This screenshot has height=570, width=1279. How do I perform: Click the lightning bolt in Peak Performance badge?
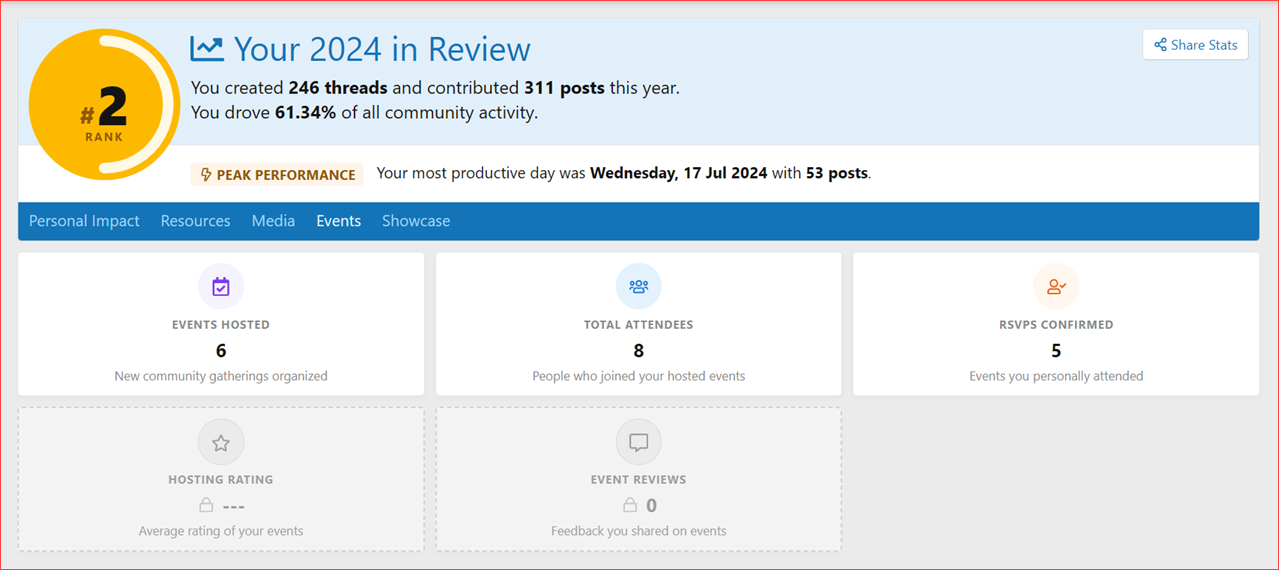coord(206,174)
